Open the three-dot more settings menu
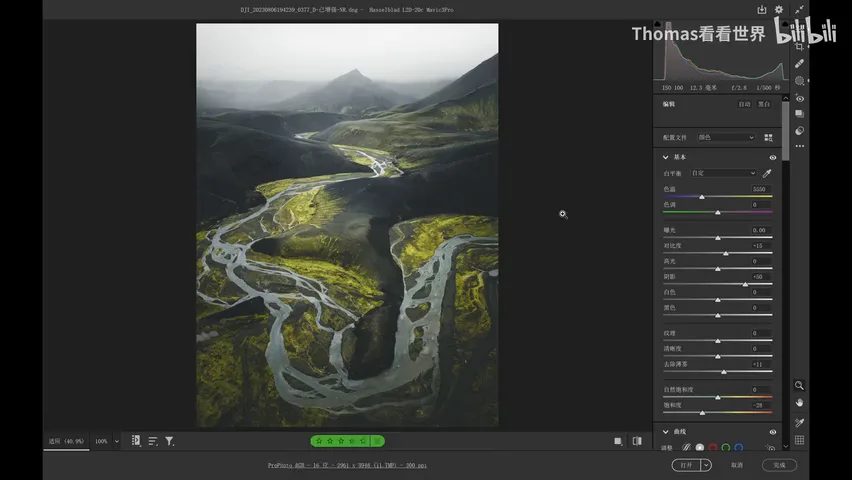The height and width of the screenshot is (480, 852). coord(799,146)
